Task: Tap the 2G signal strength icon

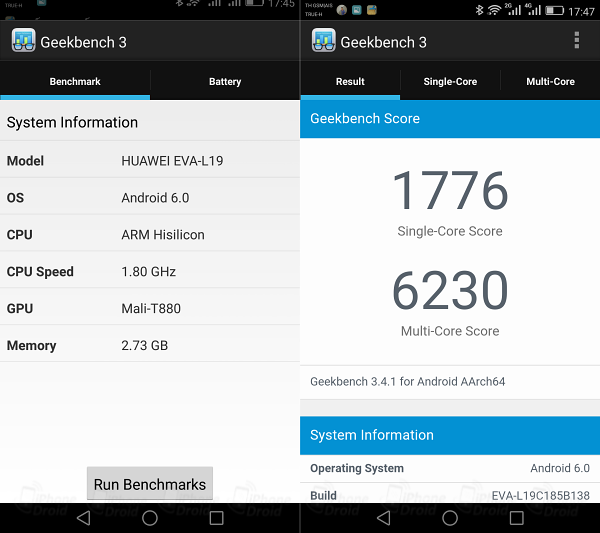Action: tap(513, 9)
